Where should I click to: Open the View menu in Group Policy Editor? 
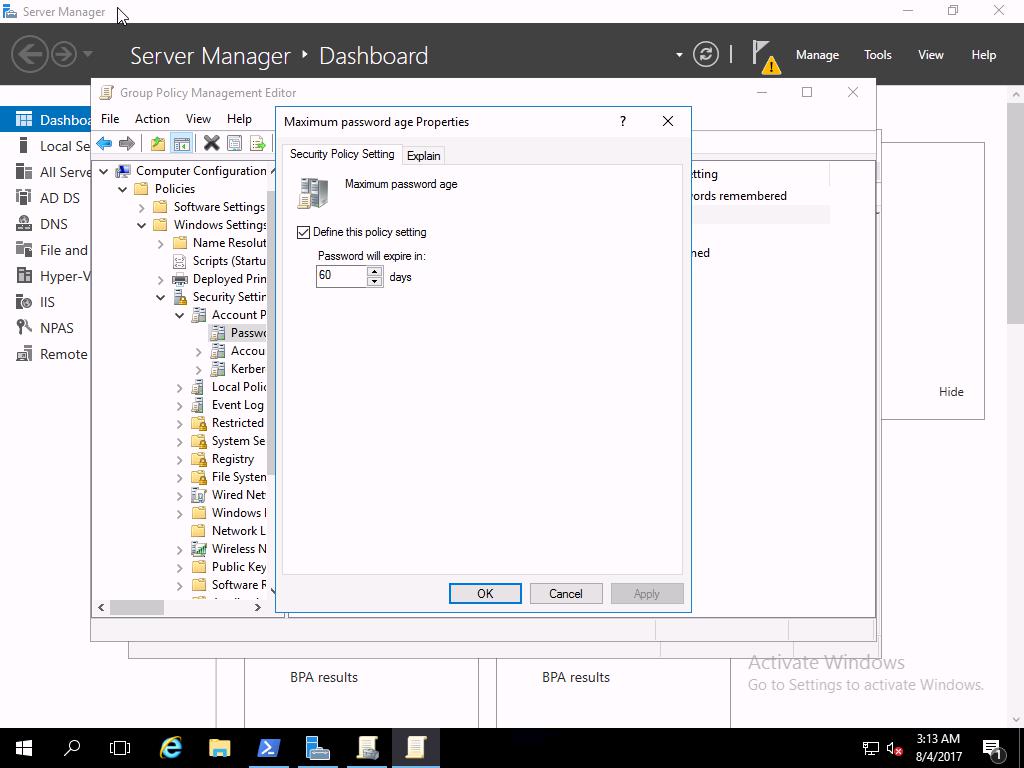pos(198,119)
